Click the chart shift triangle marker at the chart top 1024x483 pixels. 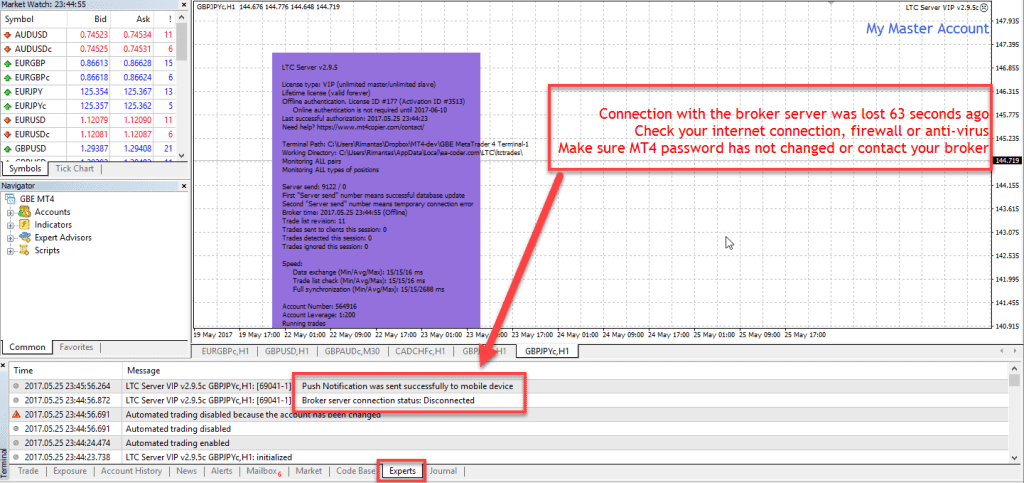831,3
